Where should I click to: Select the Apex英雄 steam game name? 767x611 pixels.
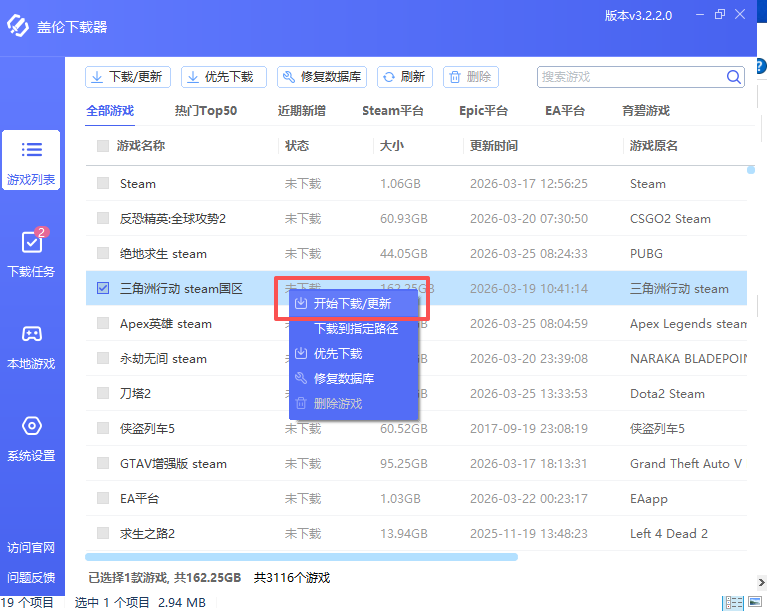click(166, 324)
